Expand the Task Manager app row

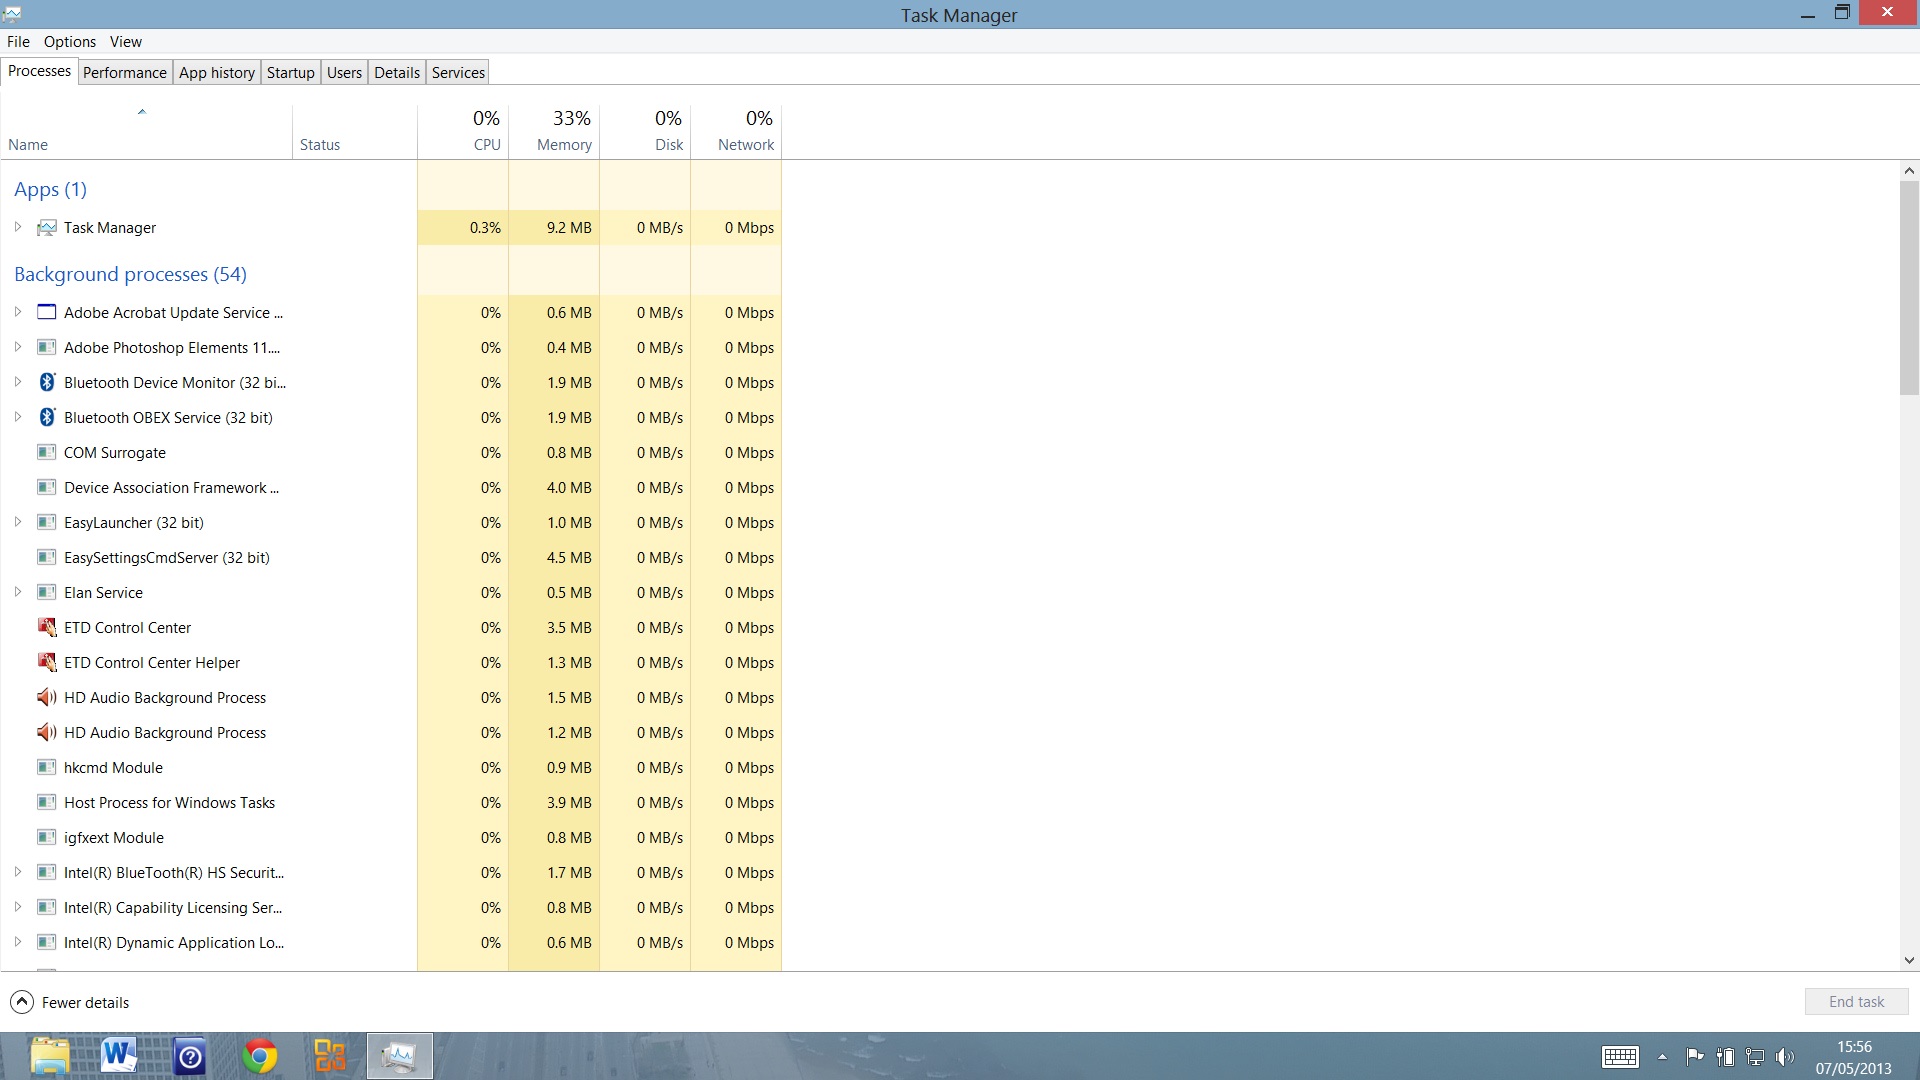18,227
